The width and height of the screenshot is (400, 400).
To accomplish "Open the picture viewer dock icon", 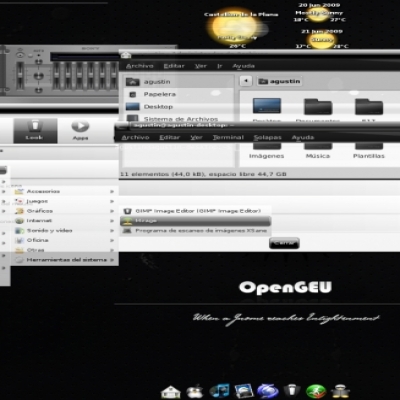I will tap(244, 391).
